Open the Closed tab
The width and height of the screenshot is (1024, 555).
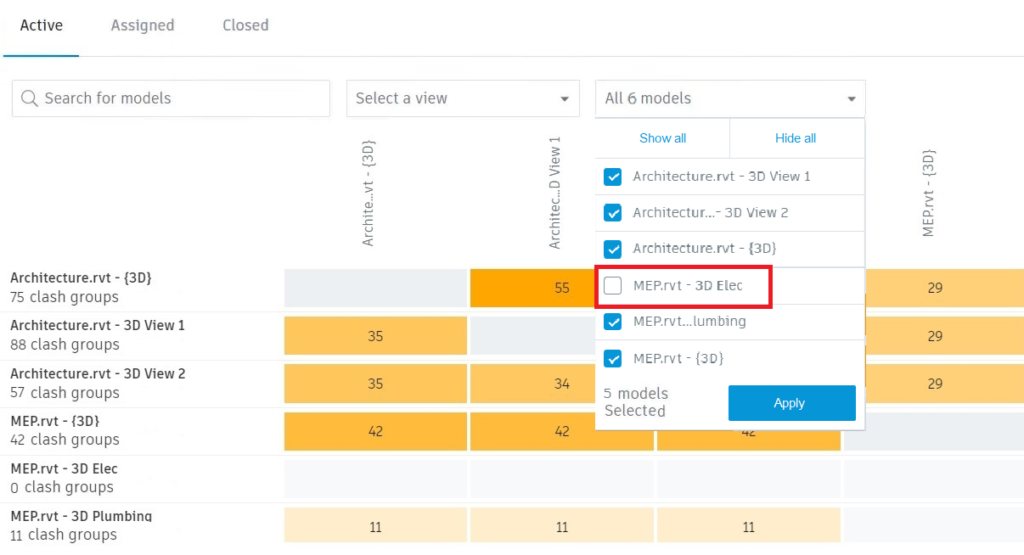coord(246,25)
